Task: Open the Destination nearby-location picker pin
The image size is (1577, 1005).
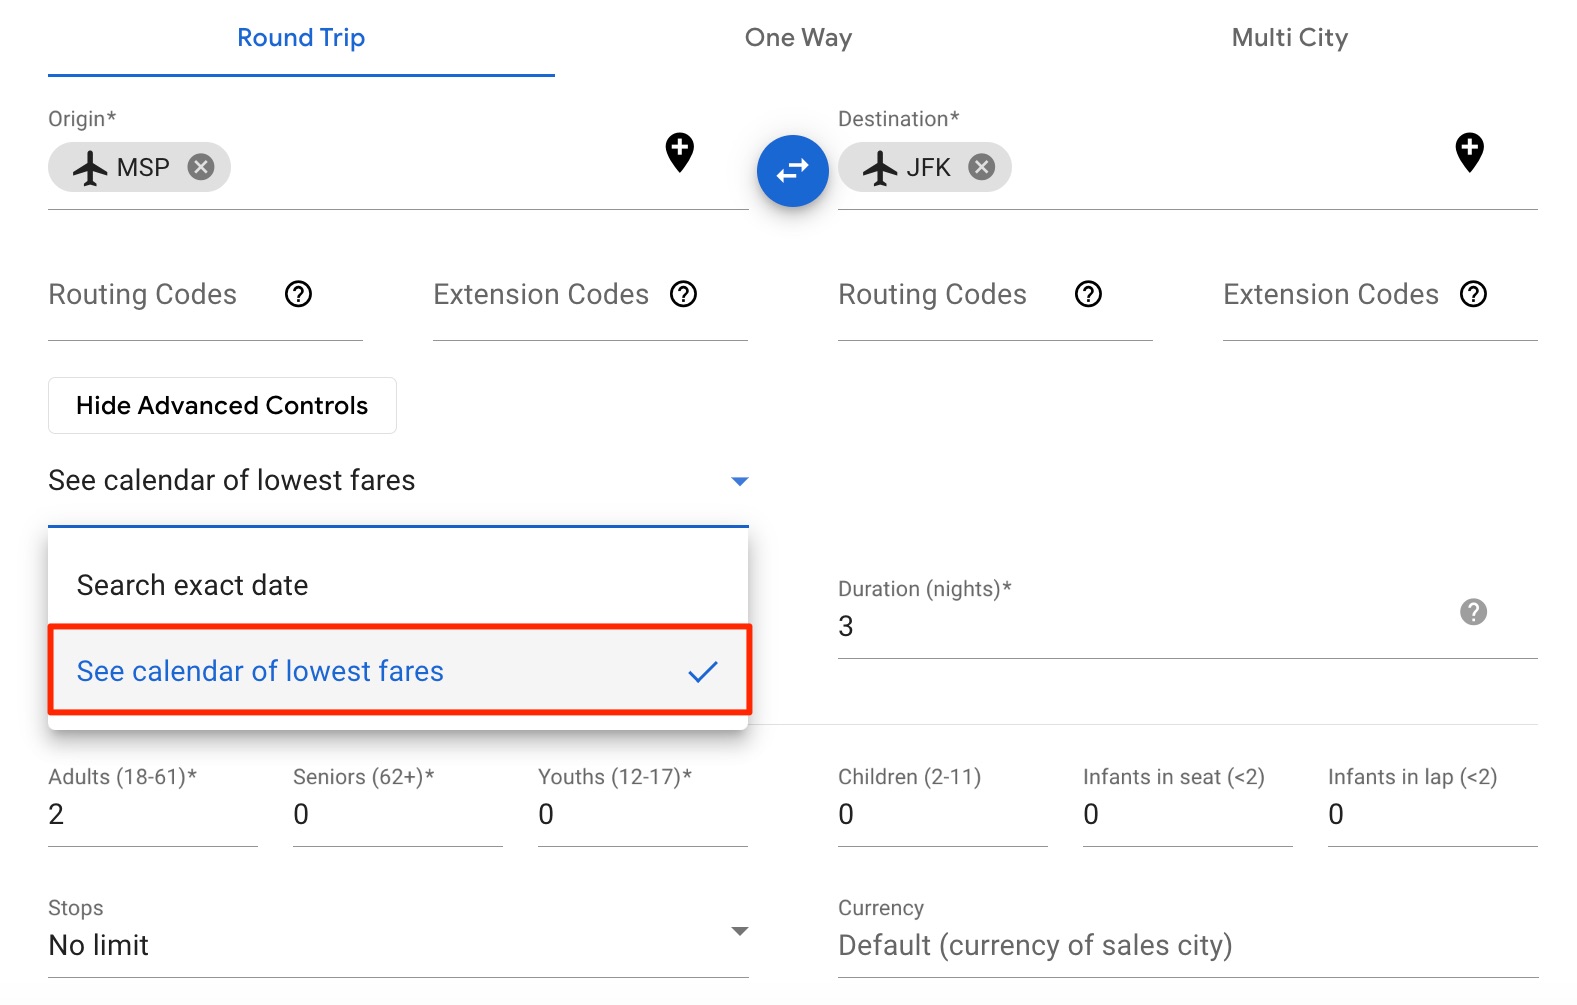Action: 1469,152
